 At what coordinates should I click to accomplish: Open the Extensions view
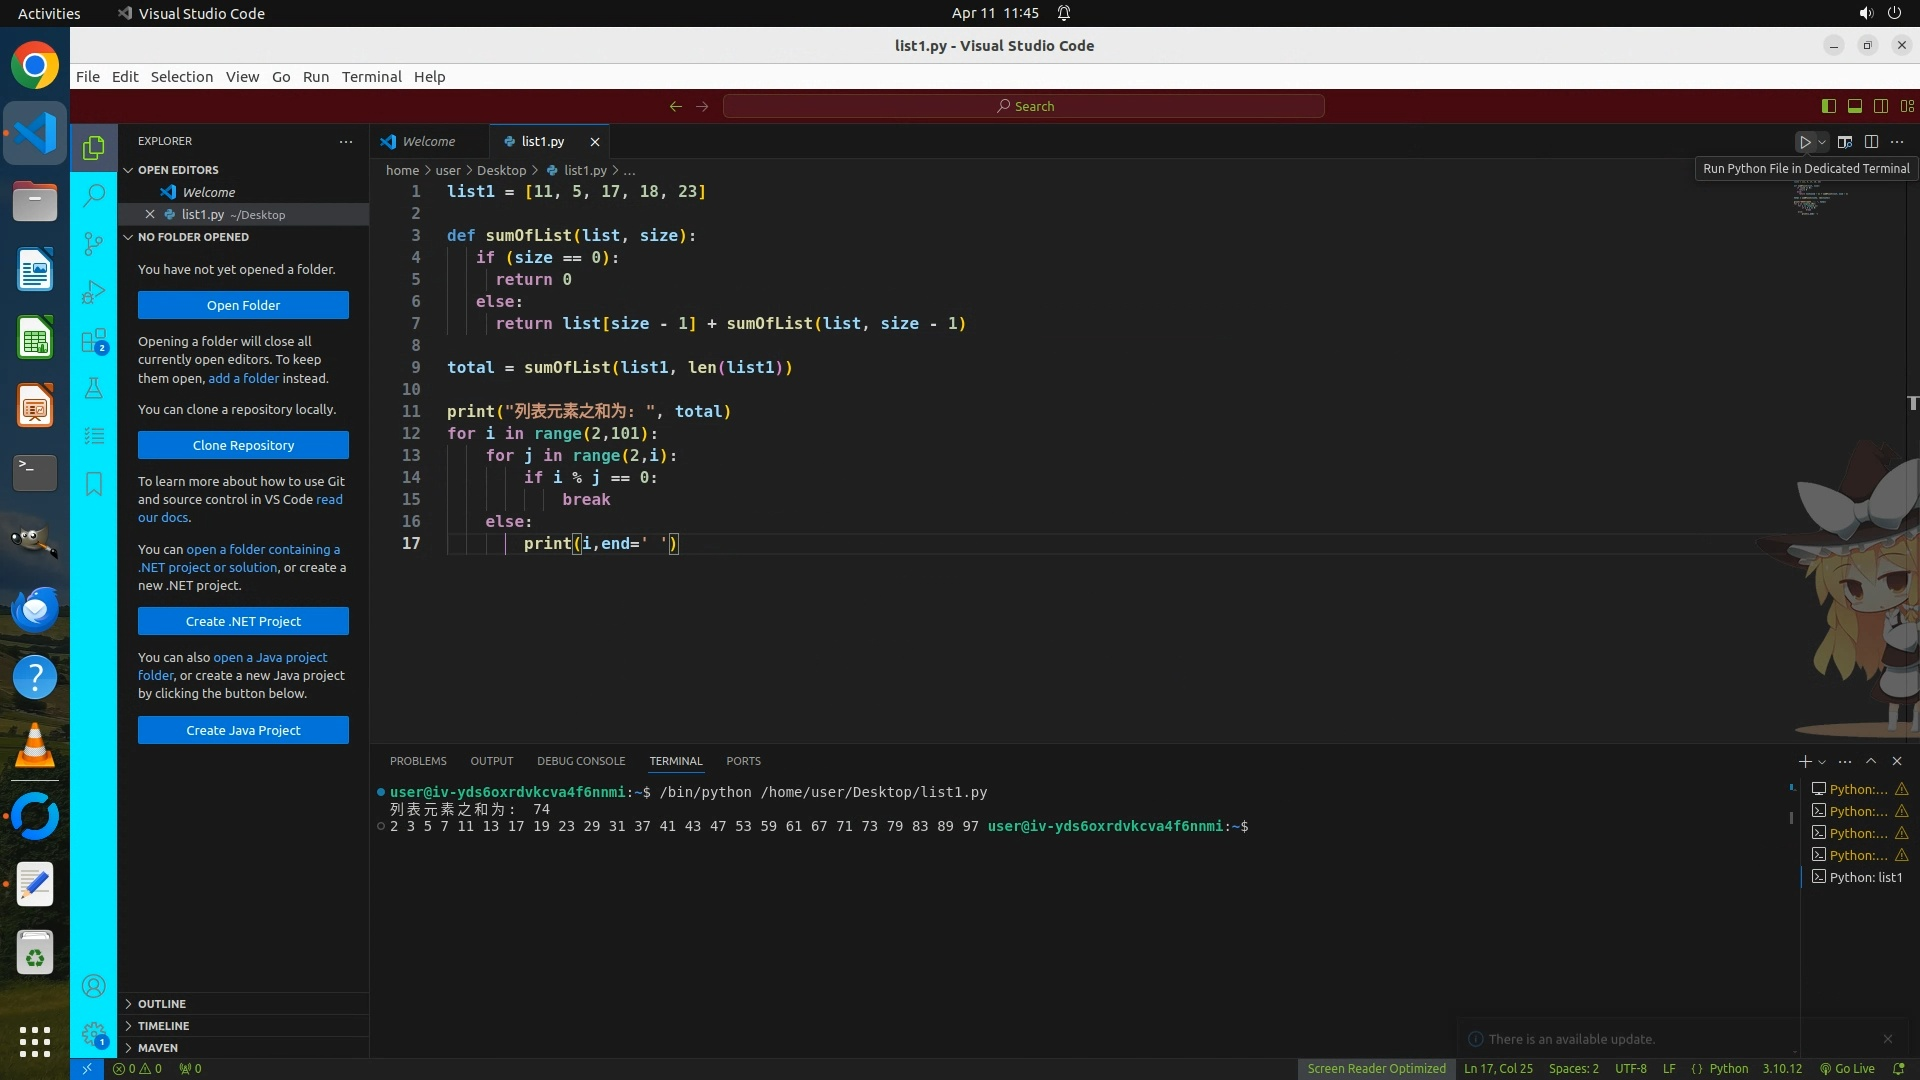(93, 341)
